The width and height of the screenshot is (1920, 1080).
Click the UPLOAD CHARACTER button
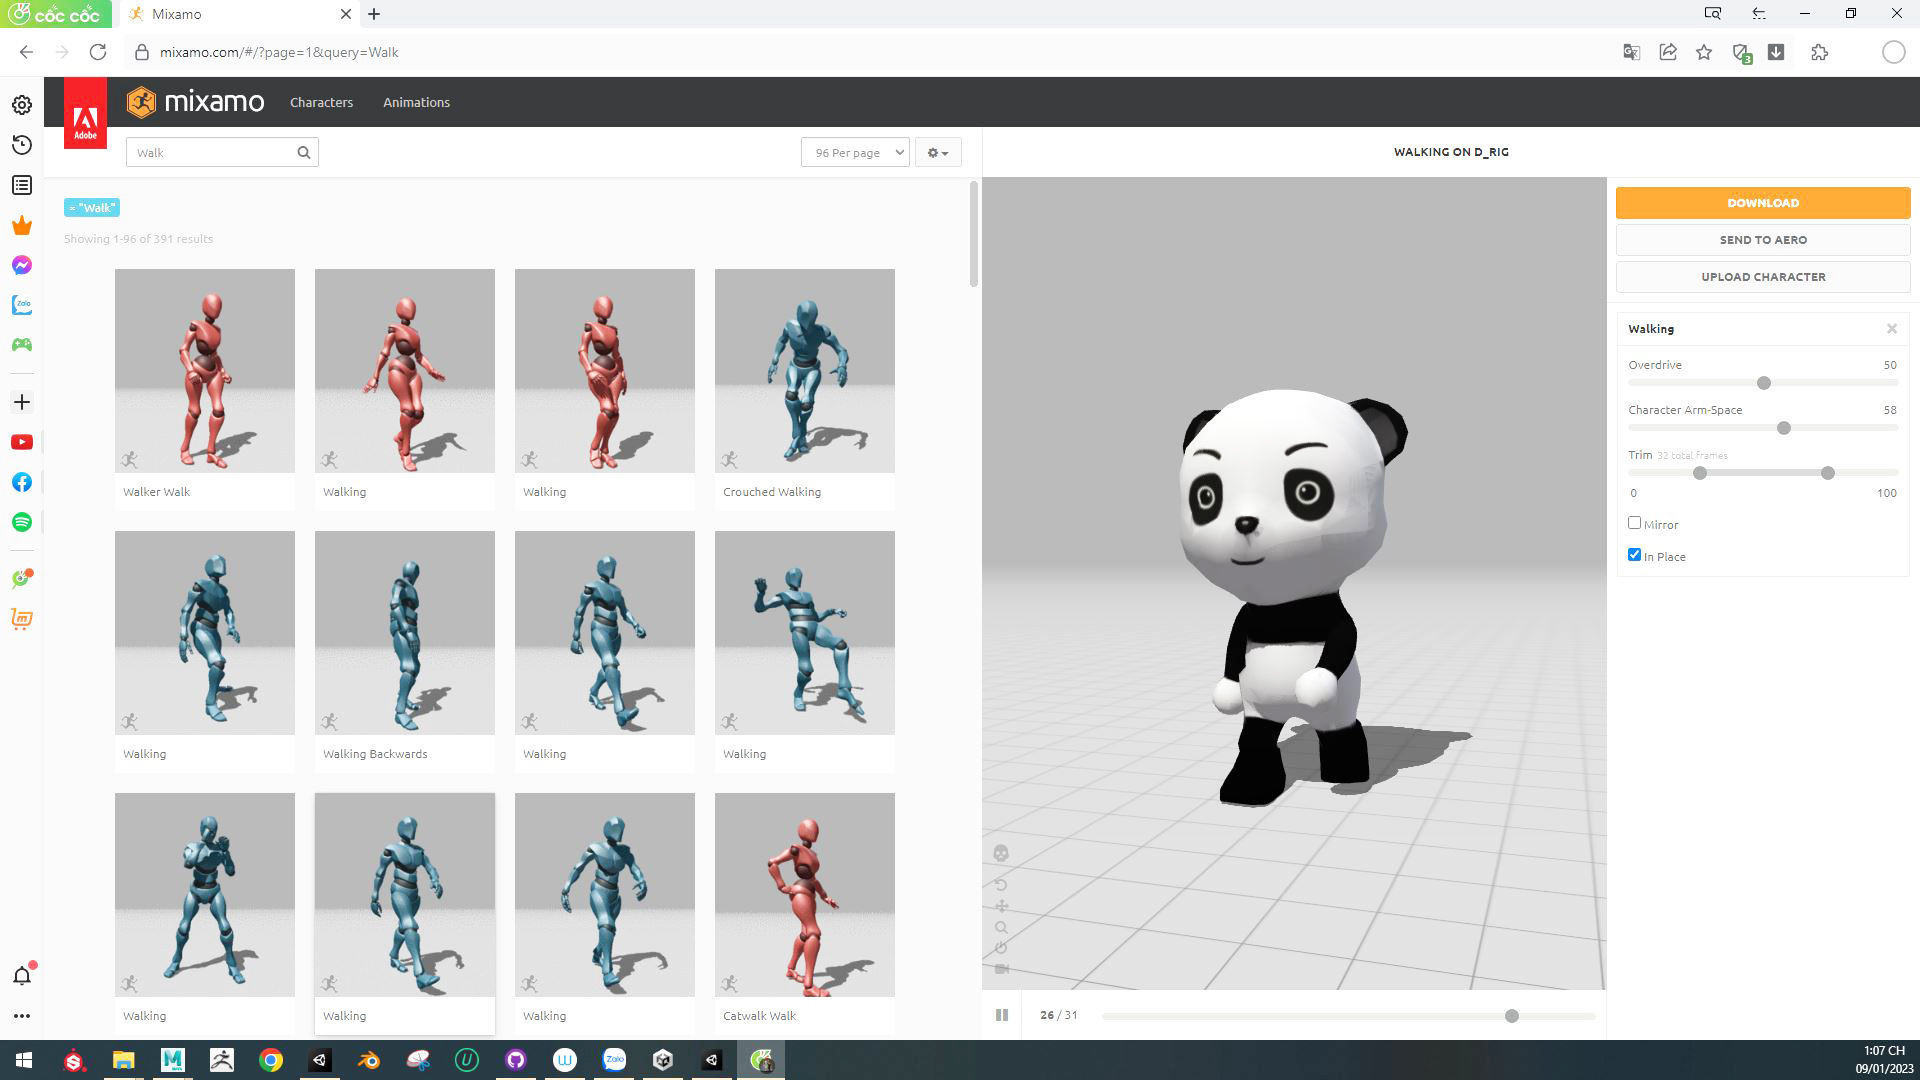pyautogui.click(x=1762, y=277)
